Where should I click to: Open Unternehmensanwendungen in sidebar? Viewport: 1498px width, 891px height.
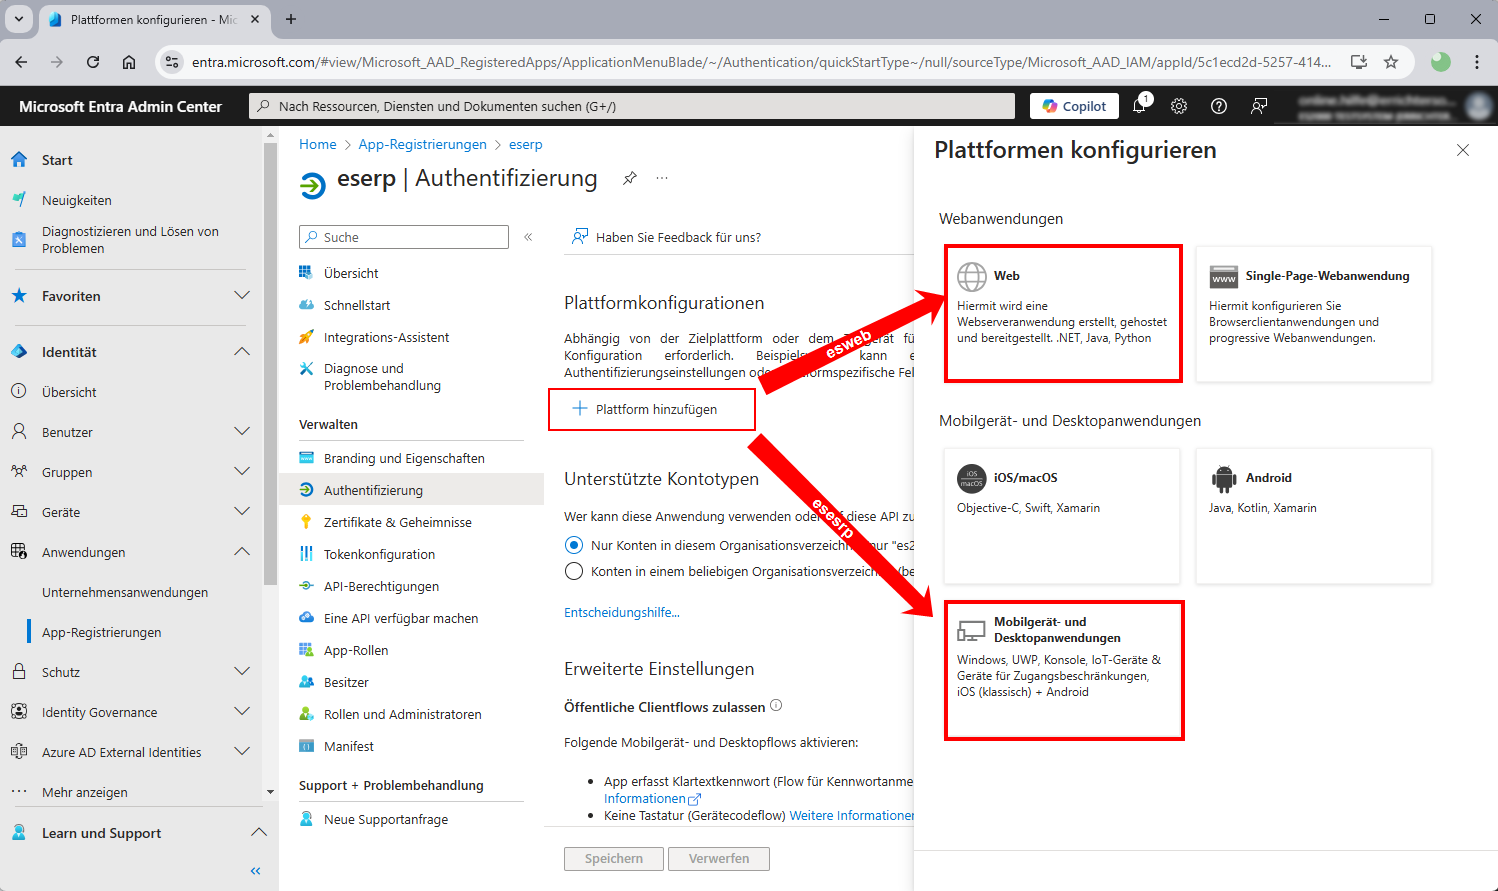[x=125, y=592]
